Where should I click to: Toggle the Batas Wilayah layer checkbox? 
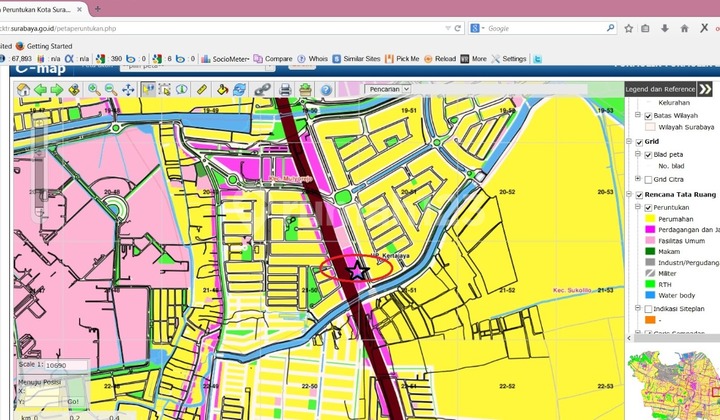pos(649,116)
